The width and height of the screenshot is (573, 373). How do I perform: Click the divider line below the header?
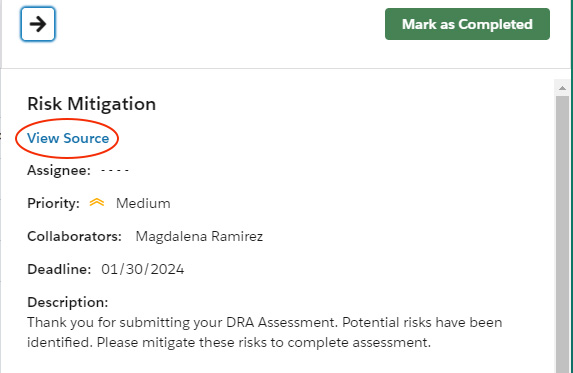286,68
